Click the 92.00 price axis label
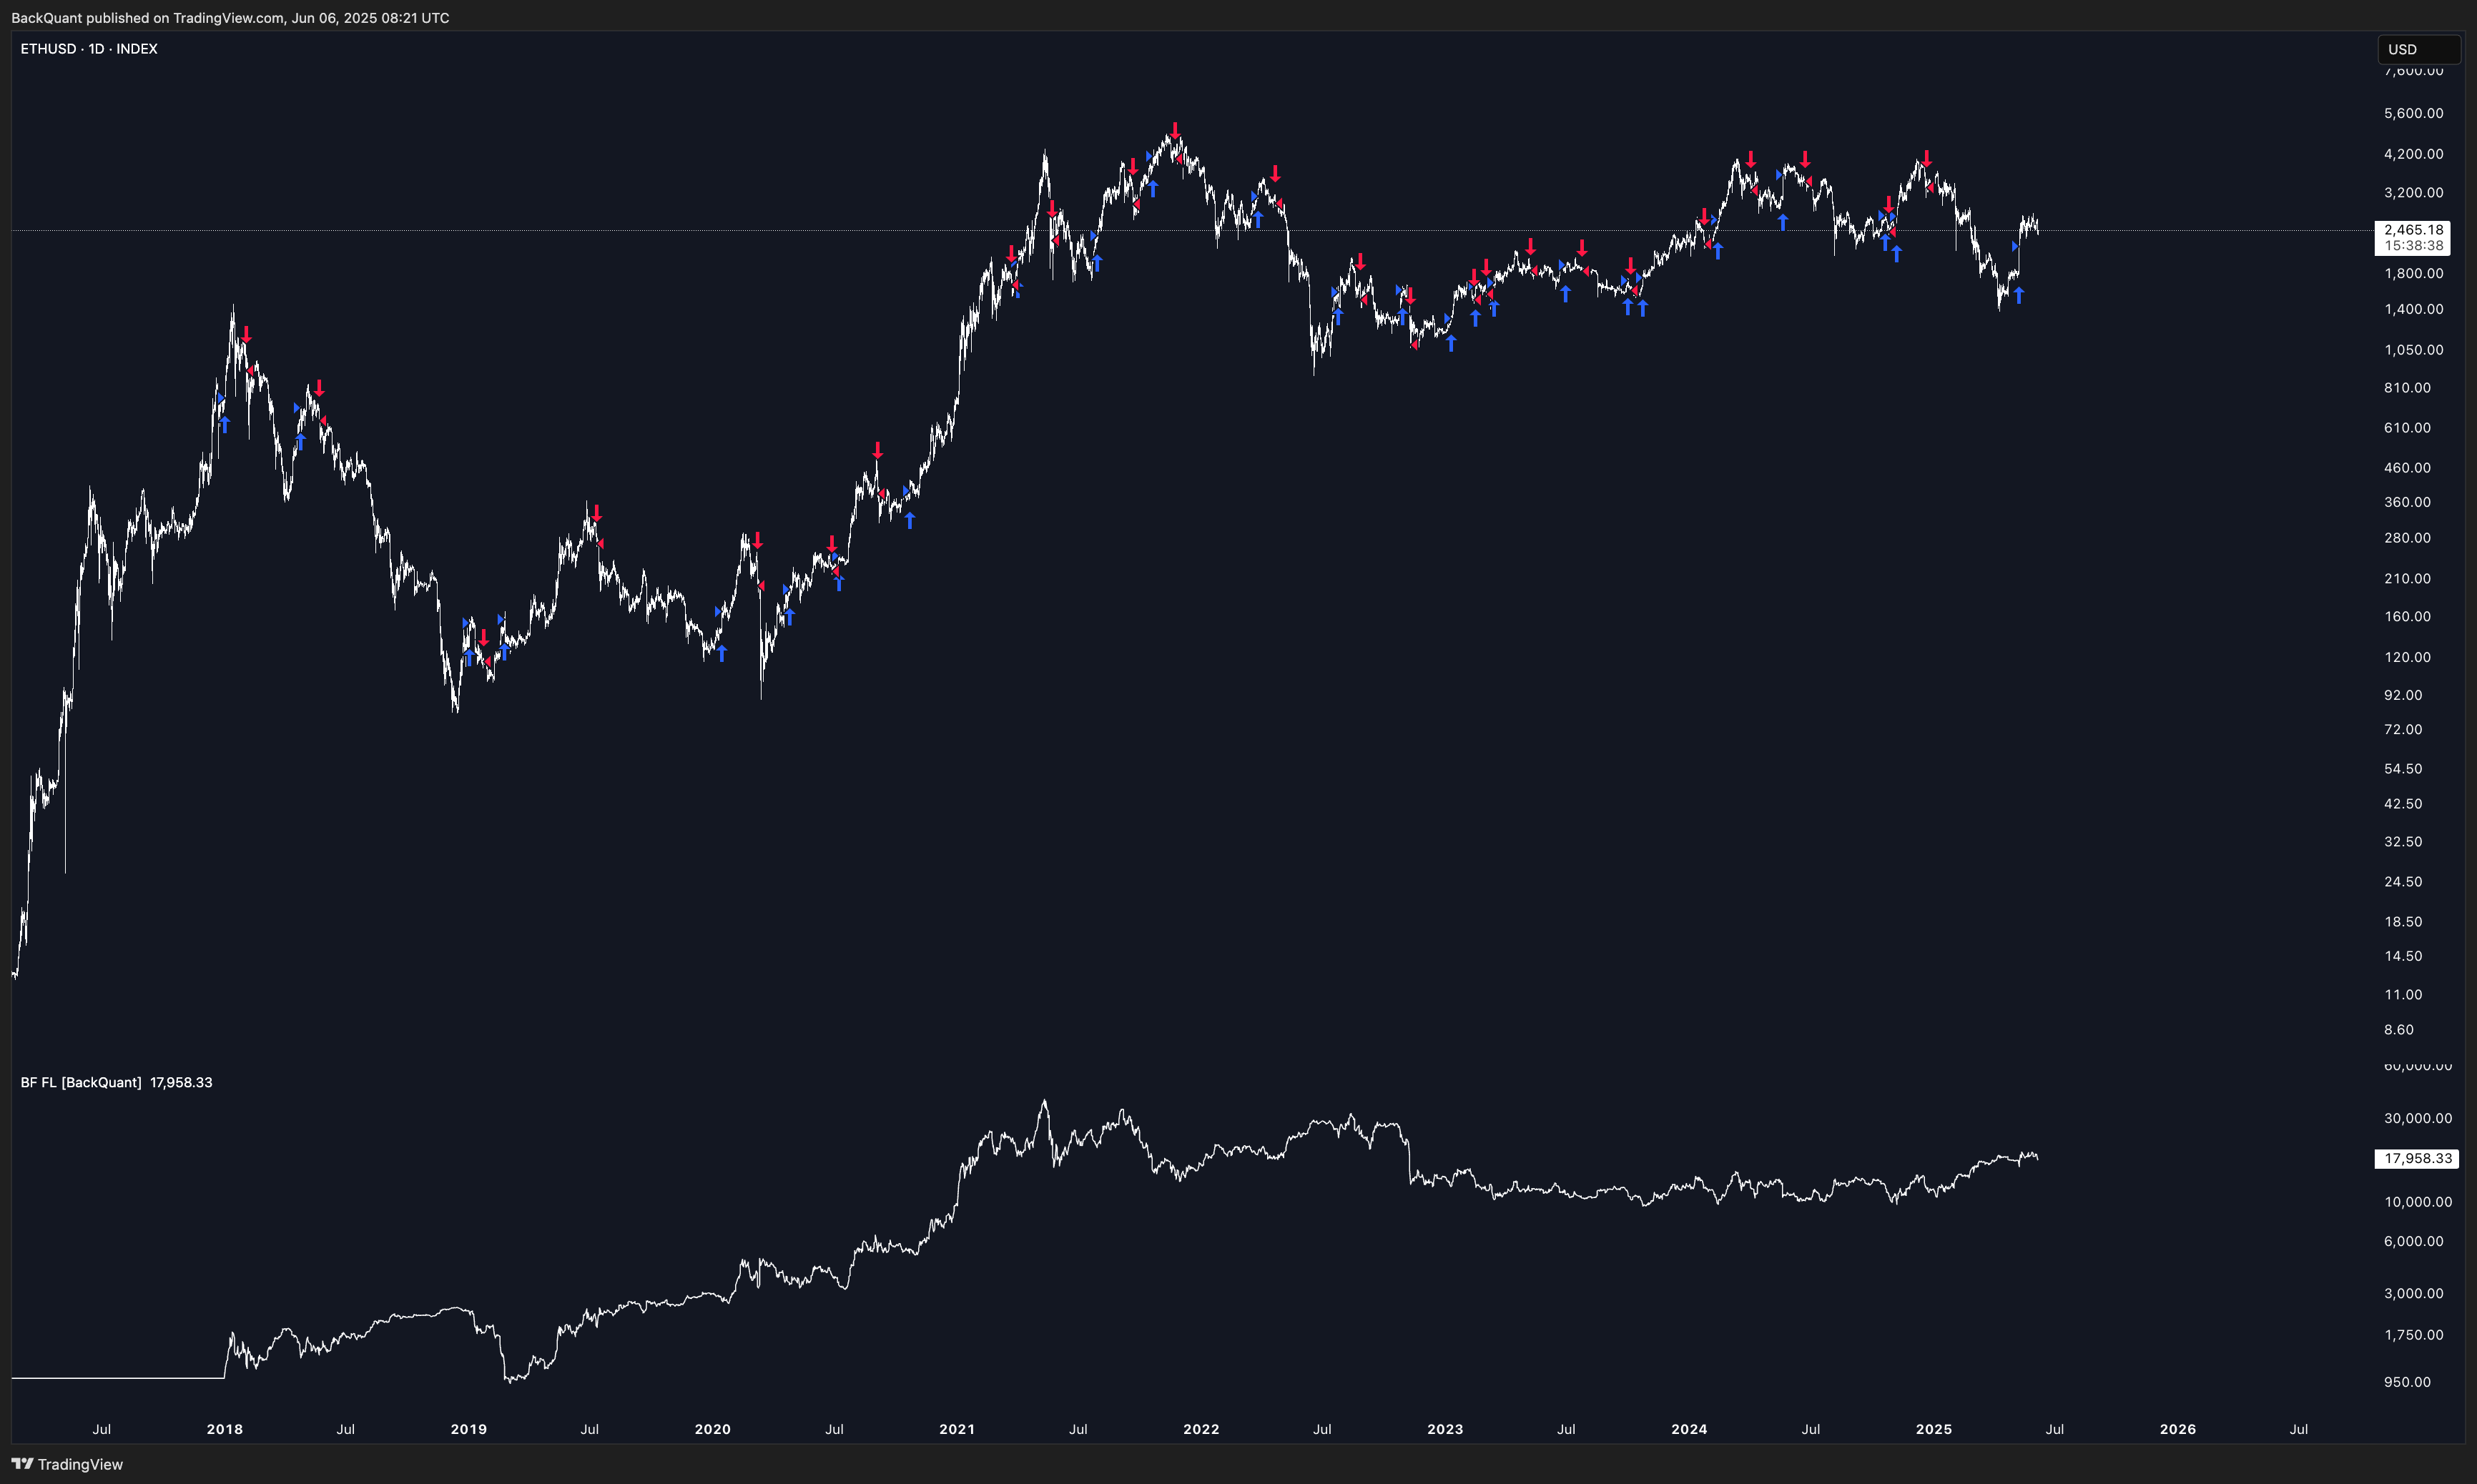Screen dimensions: 2477x1484 point(2403,694)
